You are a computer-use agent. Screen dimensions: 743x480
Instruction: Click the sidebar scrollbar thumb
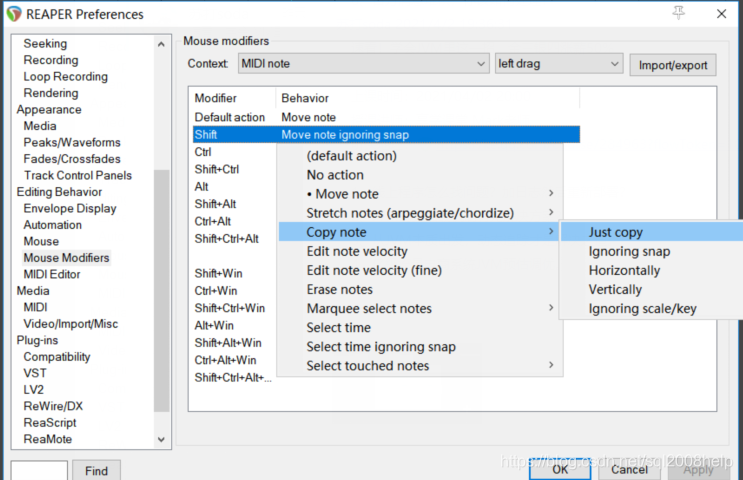(x=161, y=290)
